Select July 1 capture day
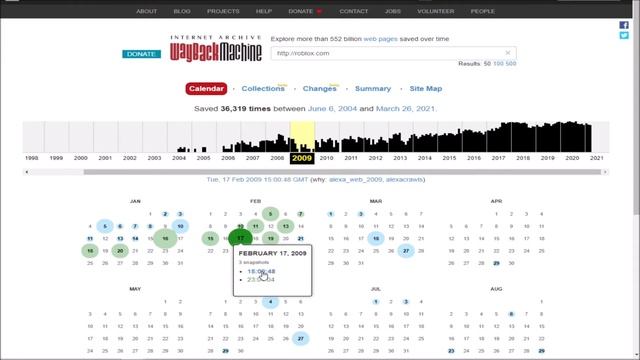The height and width of the screenshot is (360, 640). tap(376, 302)
